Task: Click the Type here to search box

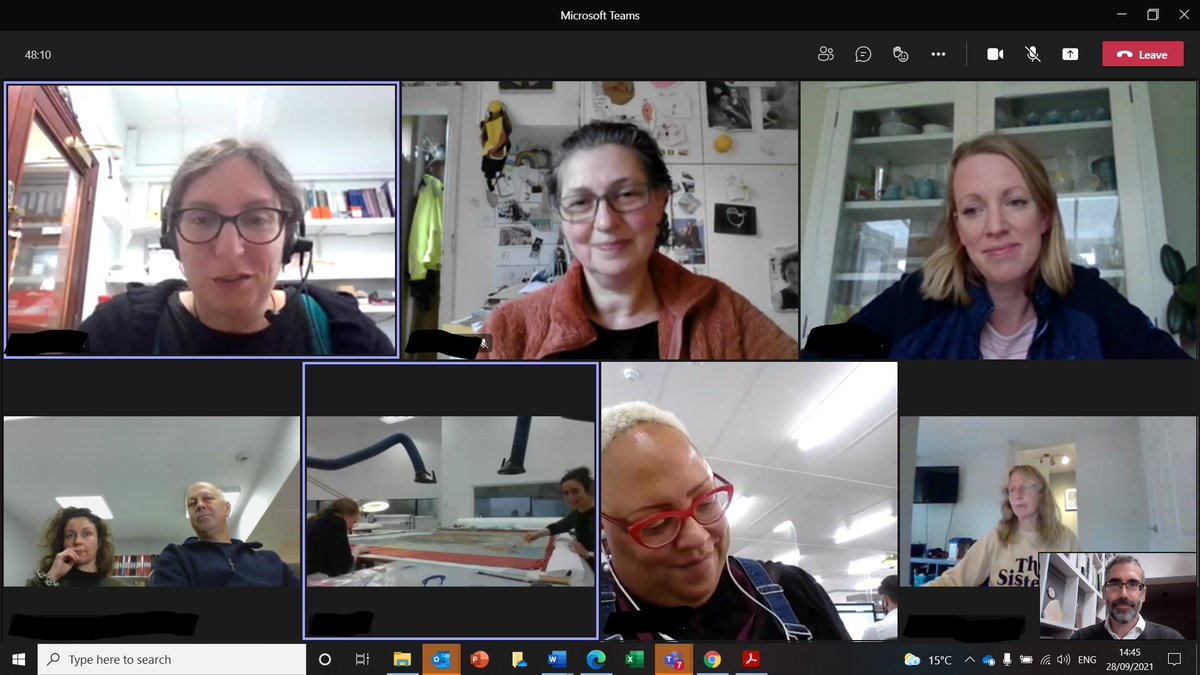Action: tap(172, 659)
